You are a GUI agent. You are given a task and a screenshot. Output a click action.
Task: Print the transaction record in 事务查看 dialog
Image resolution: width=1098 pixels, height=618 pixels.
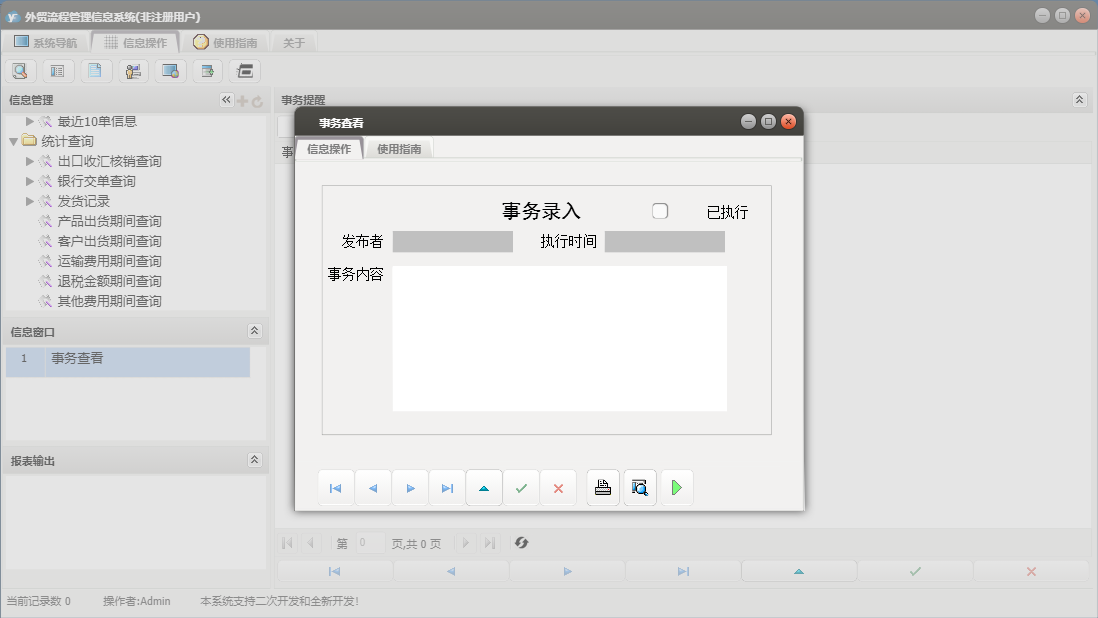(603, 488)
